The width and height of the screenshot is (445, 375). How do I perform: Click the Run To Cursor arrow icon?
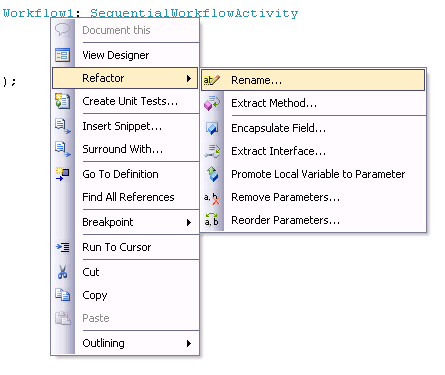(x=63, y=247)
